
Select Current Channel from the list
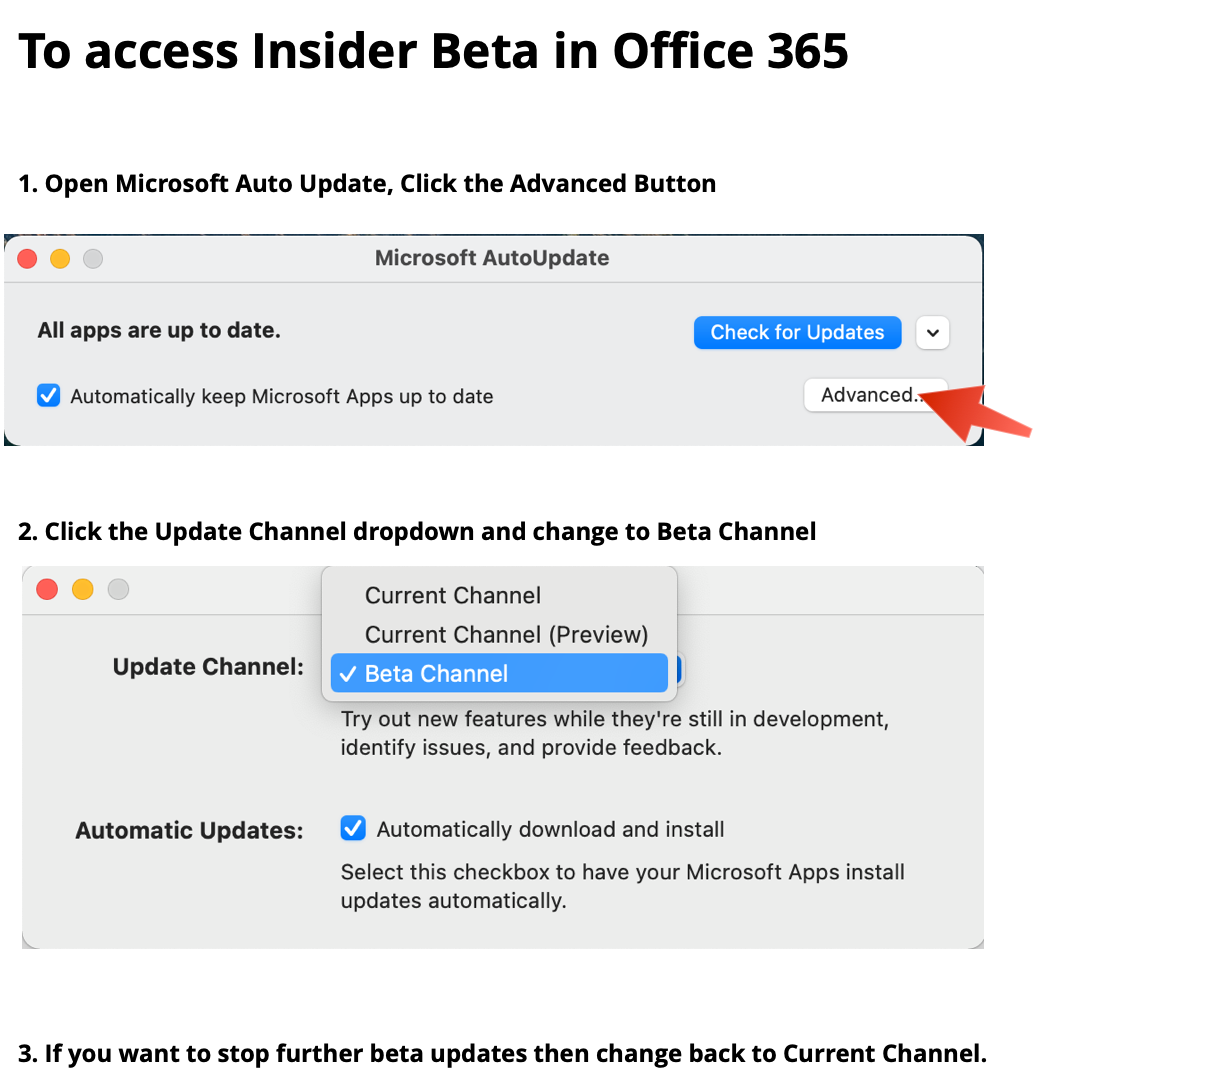pyautogui.click(x=452, y=596)
